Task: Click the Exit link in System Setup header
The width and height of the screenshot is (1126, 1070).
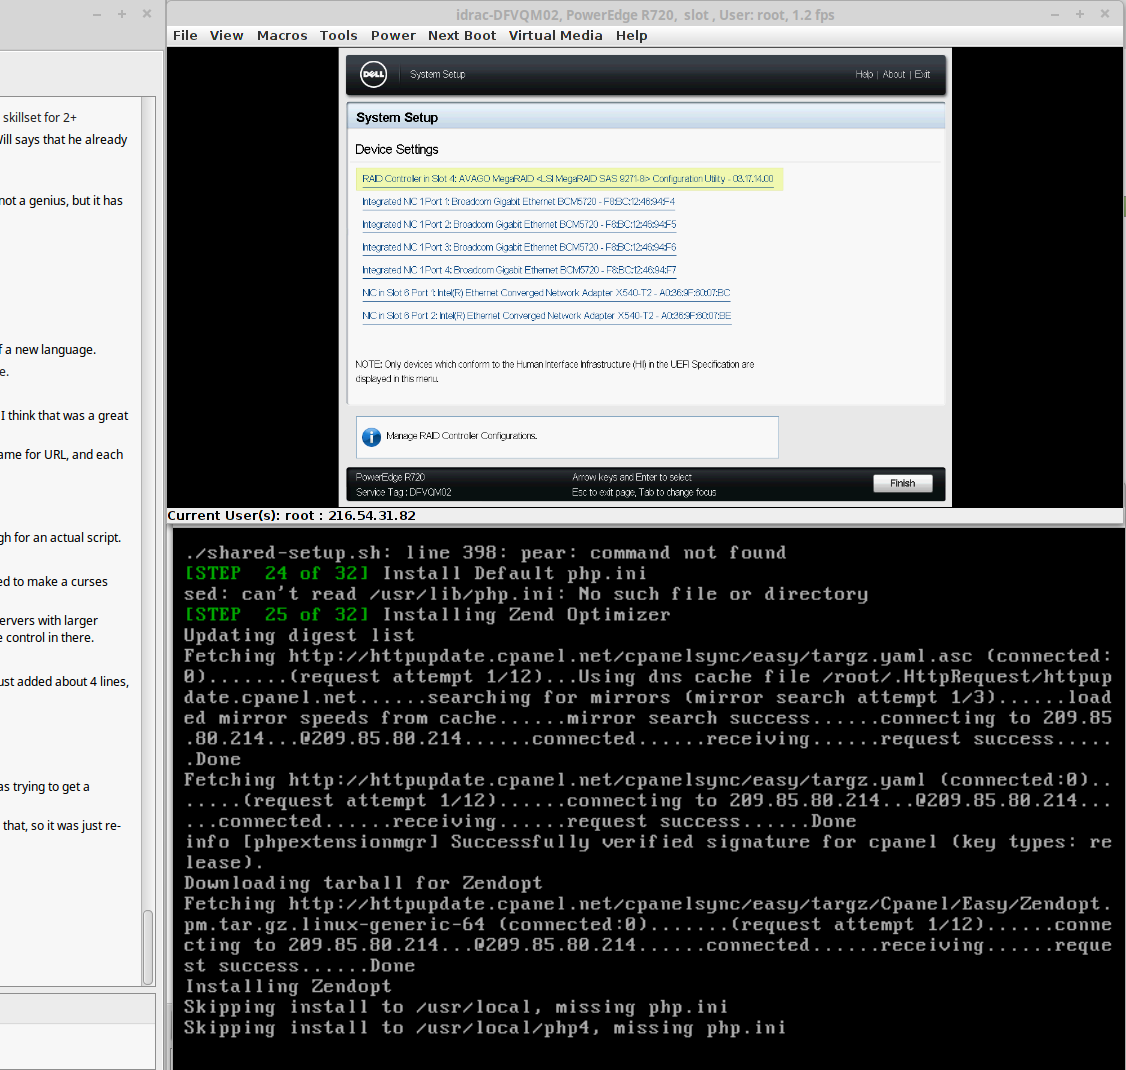Action: point(922,74)
